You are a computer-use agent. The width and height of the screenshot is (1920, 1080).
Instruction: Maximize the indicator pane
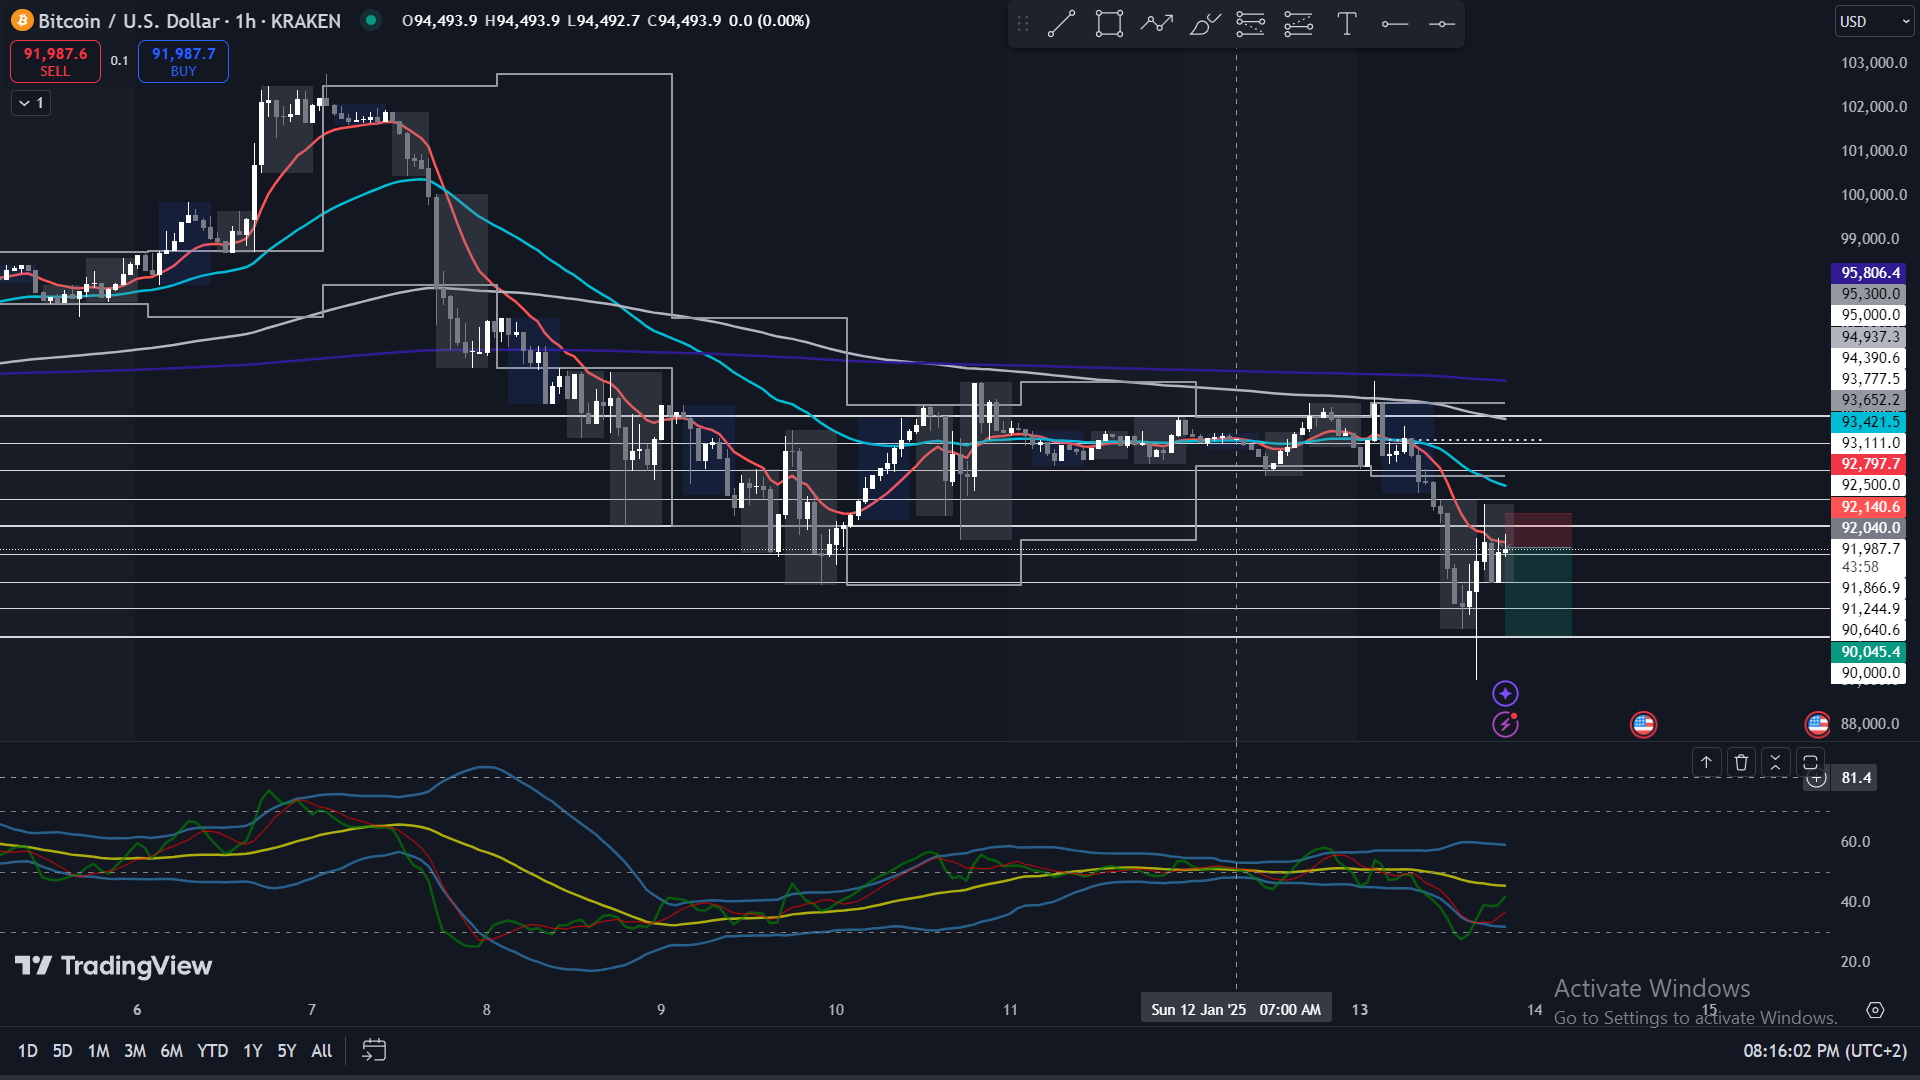click(1810, 762)
